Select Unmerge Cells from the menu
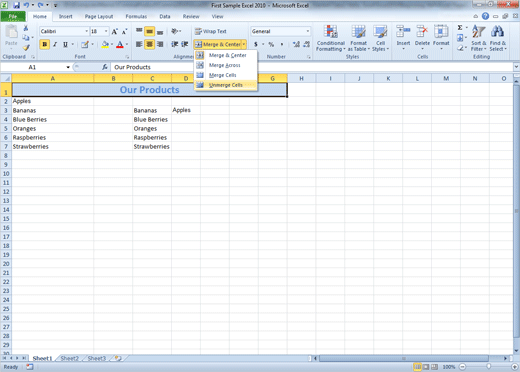This screenshot has height=372, width=520. coord(225,85)
